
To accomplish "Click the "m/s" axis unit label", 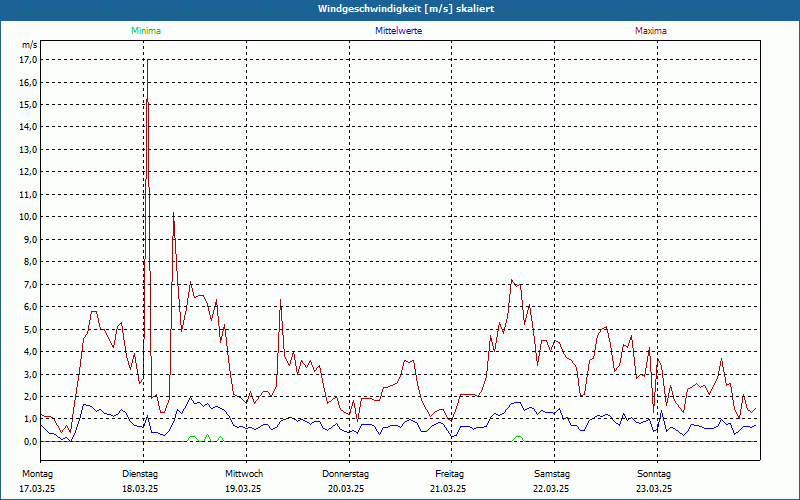I will pos(30,45).
